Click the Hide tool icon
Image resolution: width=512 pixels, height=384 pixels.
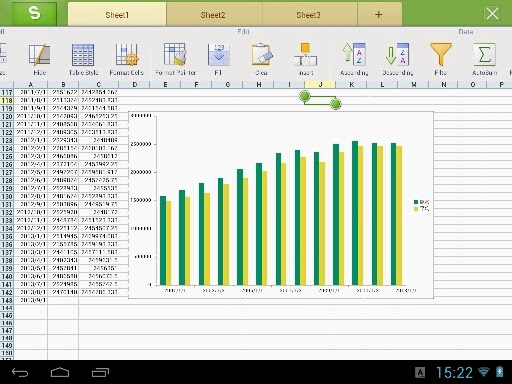tap(40, 55)
